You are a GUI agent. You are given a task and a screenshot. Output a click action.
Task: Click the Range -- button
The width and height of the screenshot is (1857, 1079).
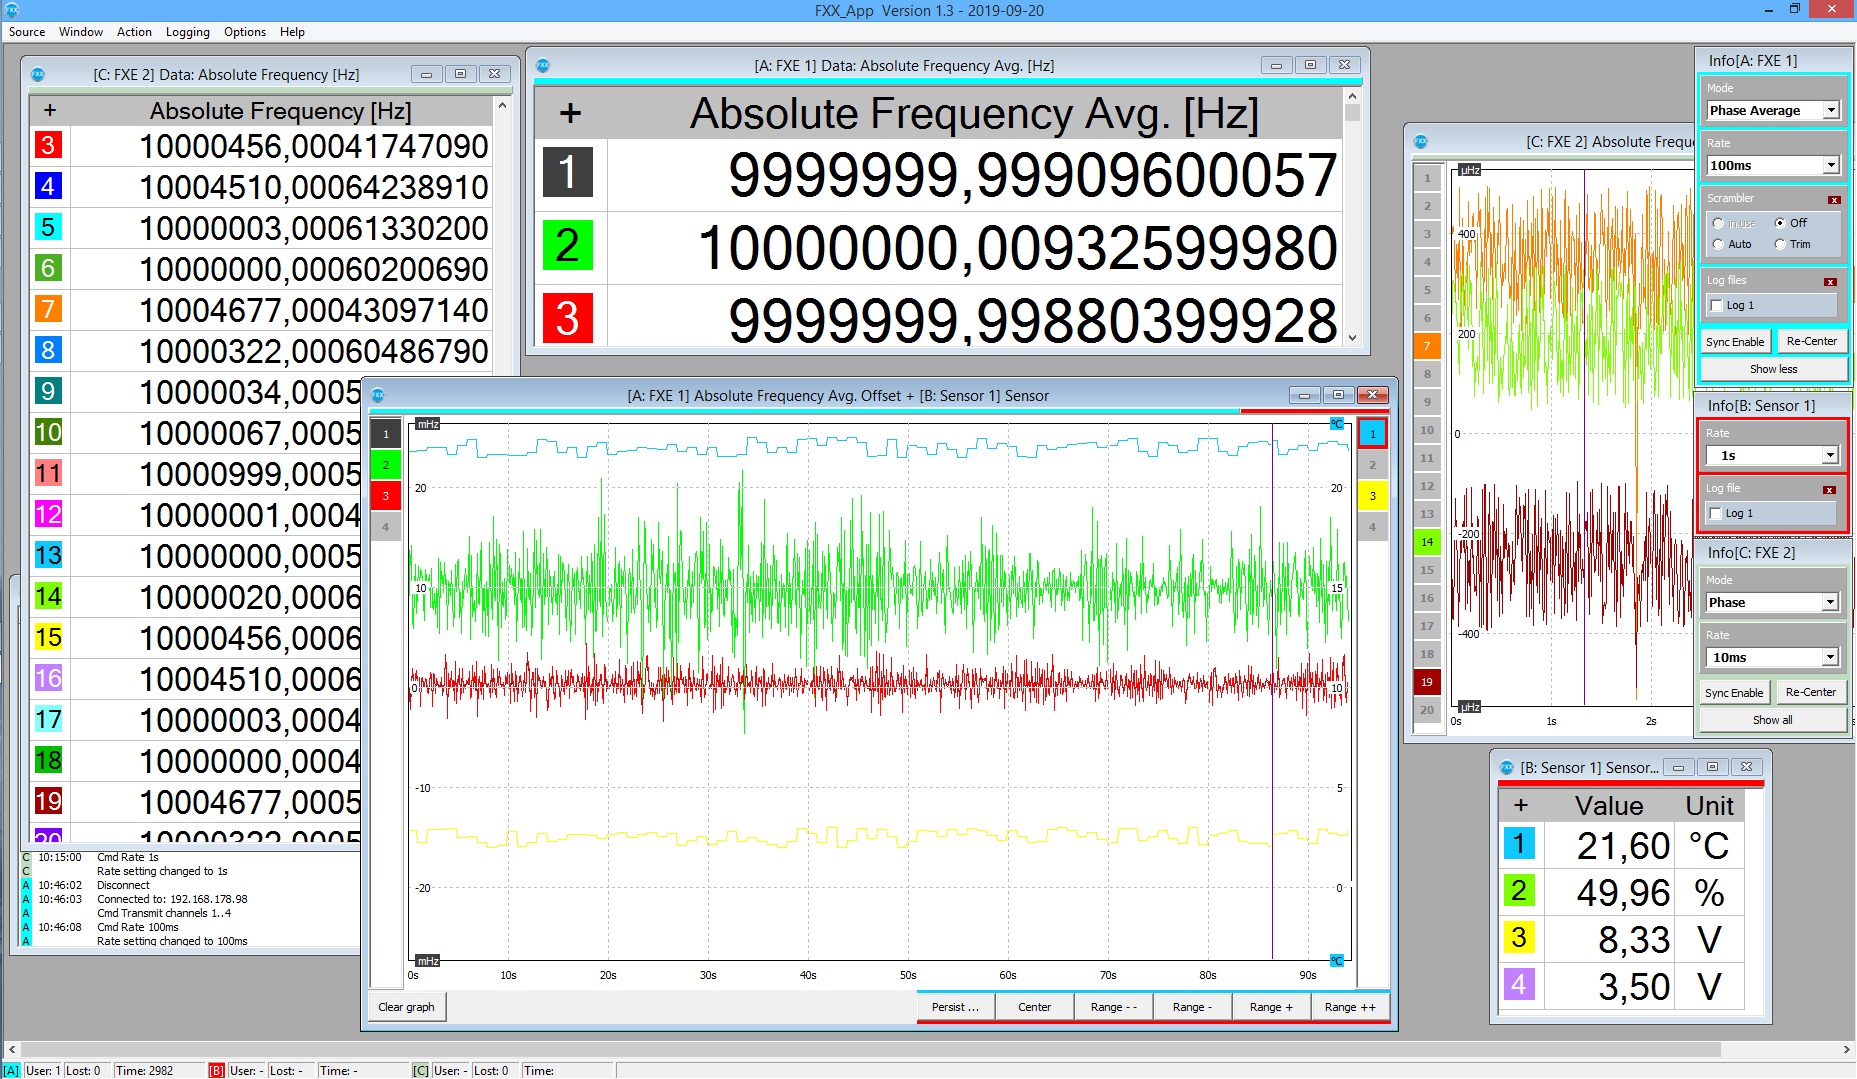[1113, 1007]
